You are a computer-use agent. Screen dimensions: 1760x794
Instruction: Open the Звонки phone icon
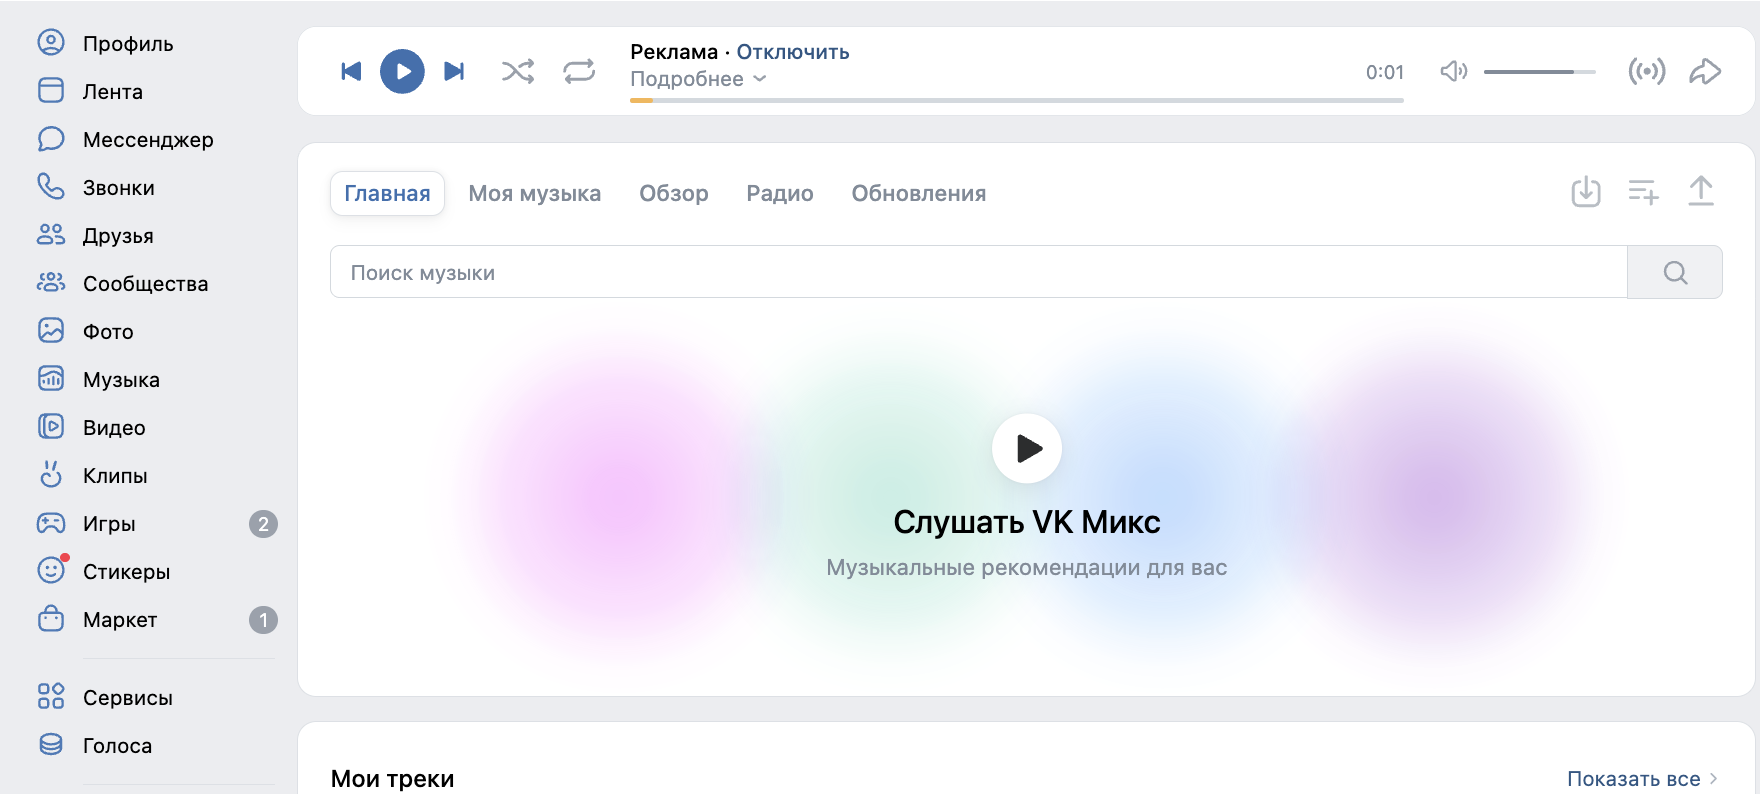click(x=51, y=186)
